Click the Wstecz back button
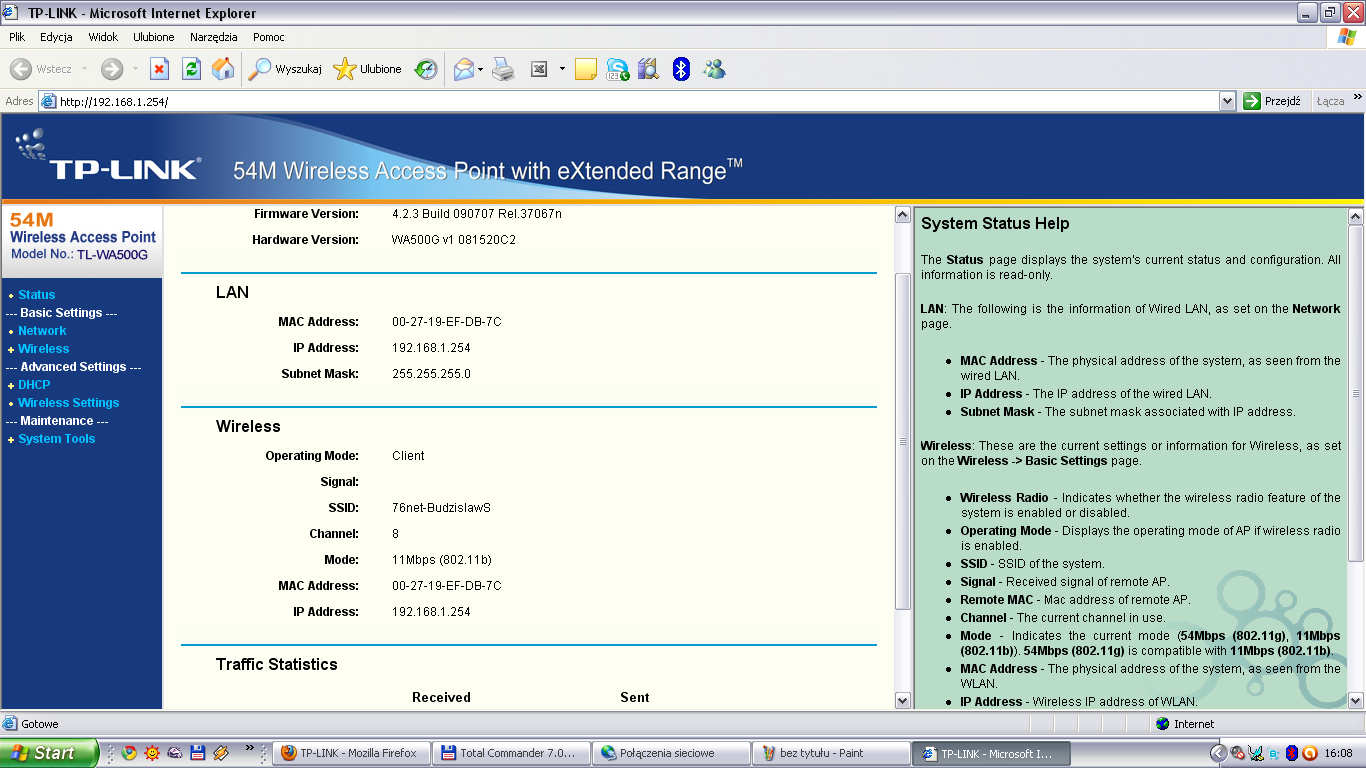 pos(41,69)
